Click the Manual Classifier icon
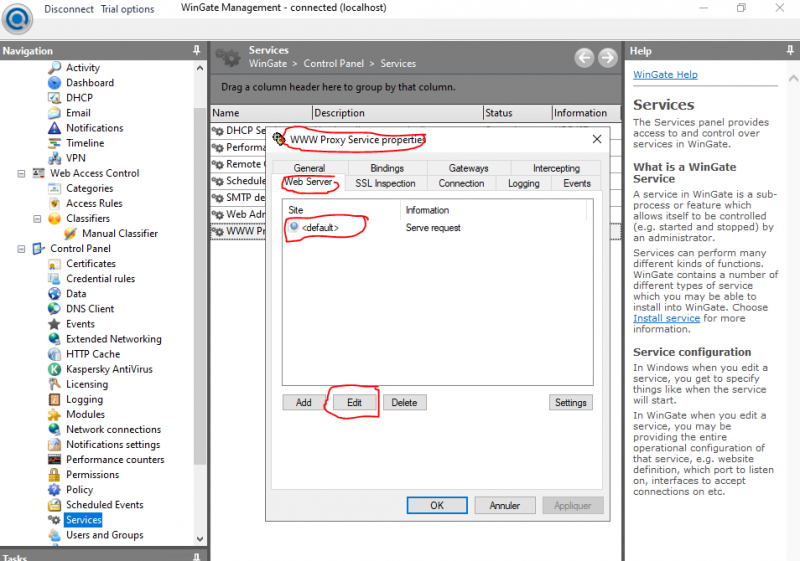Viewport: 800px width, 561px height. (71, 234)
